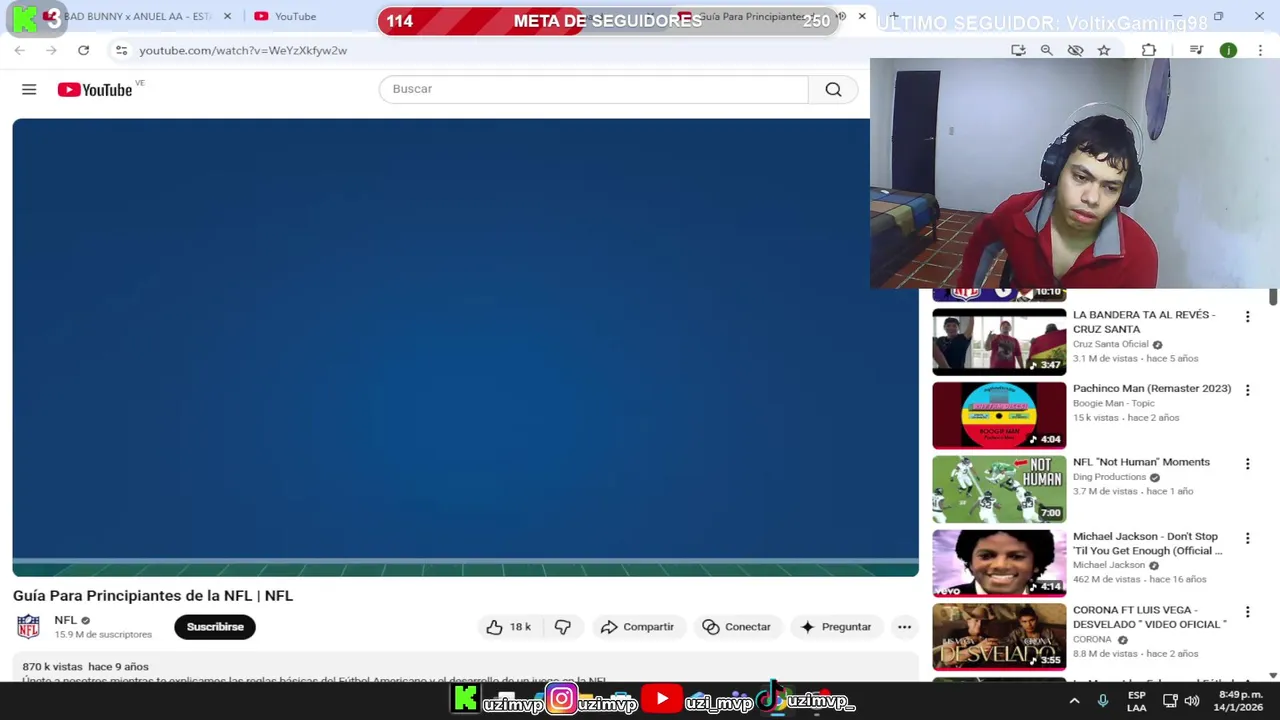
Task: Open Pachinco Man (Remaster 2023) thumbnail
Action: [999, 416]
